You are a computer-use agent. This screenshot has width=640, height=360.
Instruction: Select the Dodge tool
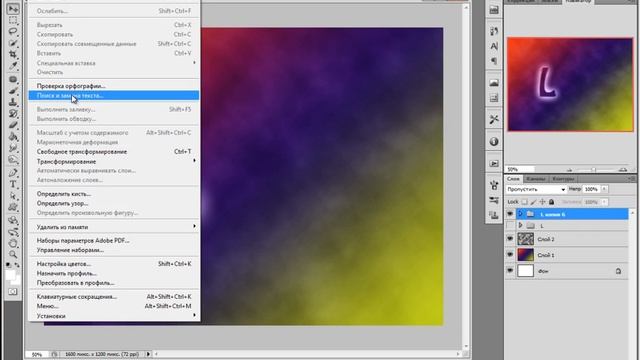click(x=13, y=160)
